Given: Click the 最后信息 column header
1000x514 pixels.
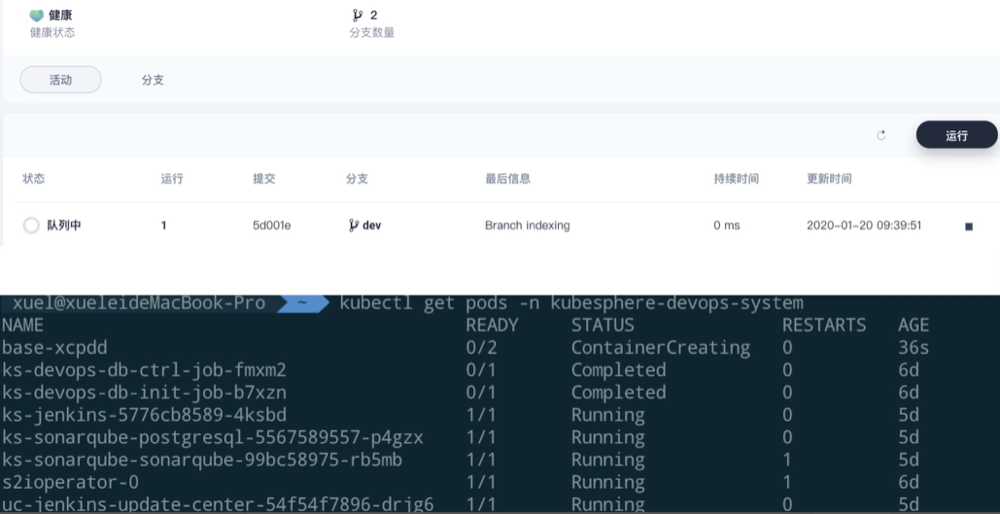Looking at the screenshot, I should coord(508,179).
